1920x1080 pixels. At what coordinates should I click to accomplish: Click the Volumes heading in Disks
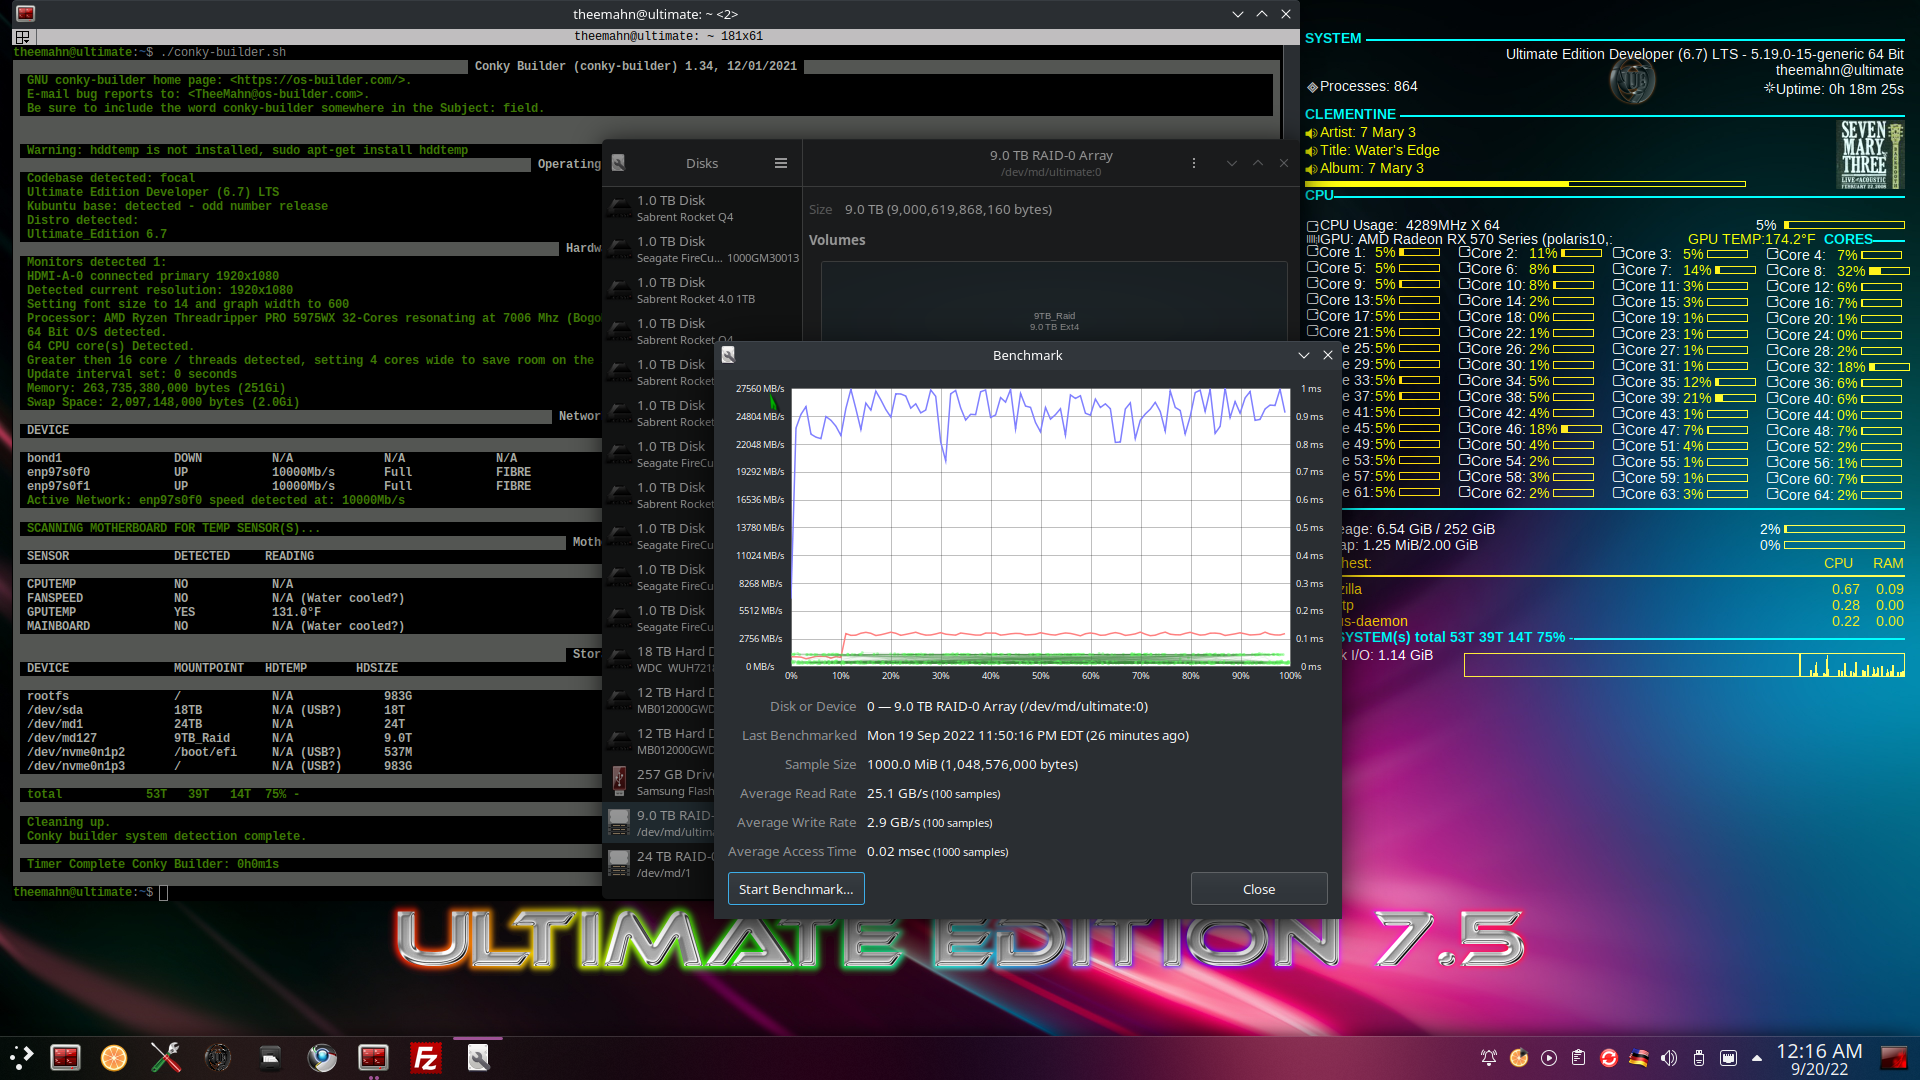837,240
